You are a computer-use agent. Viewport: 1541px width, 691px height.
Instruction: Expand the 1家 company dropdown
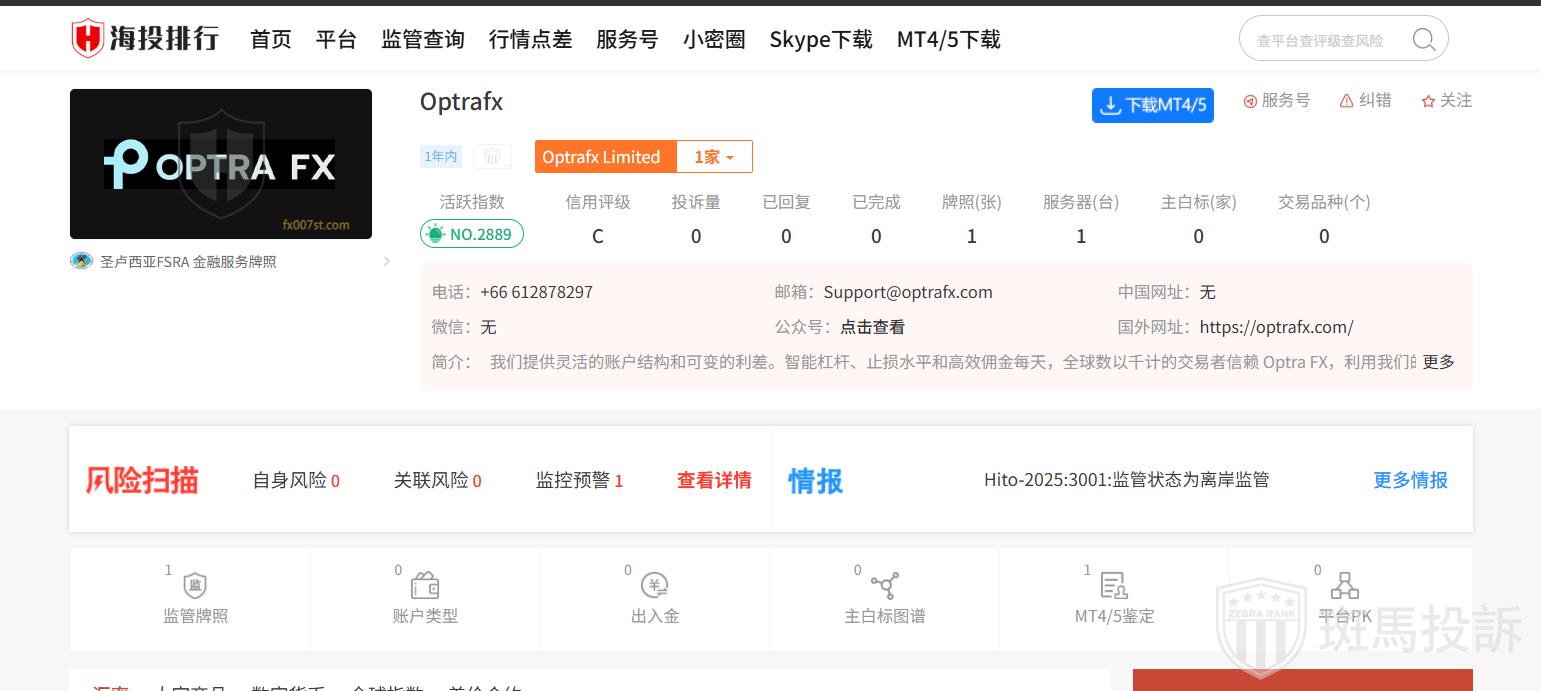[x=714, y=157]
